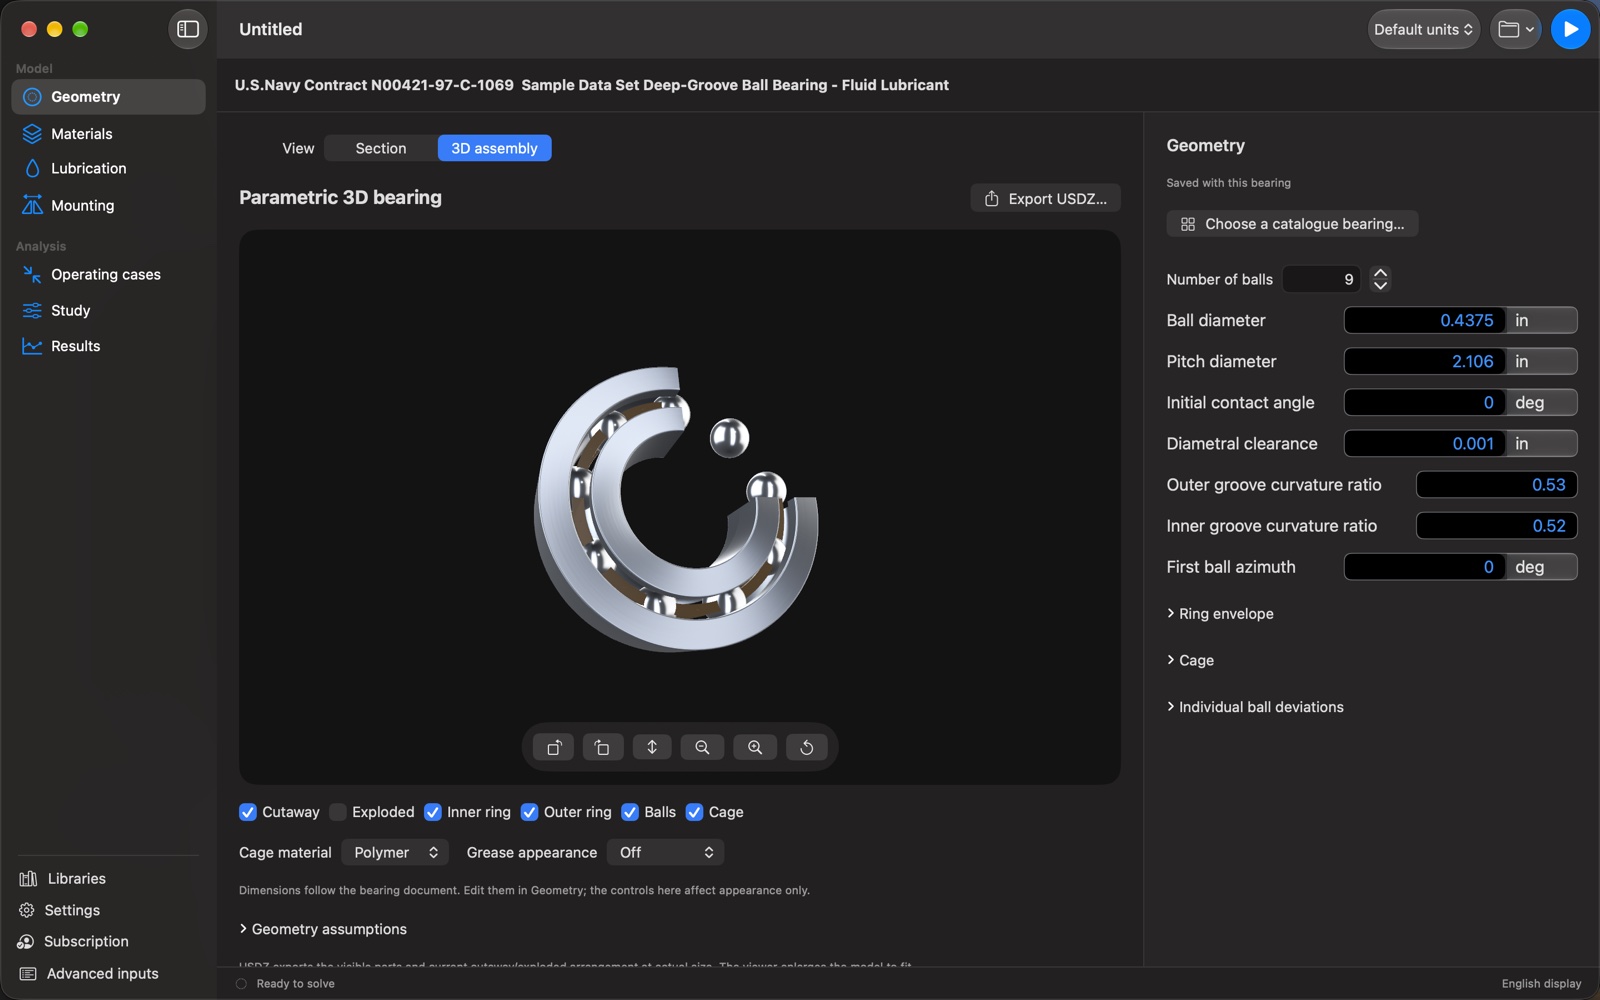Open Advanced inputs
1600x1000 pixels.
click(x=88, y=973)
